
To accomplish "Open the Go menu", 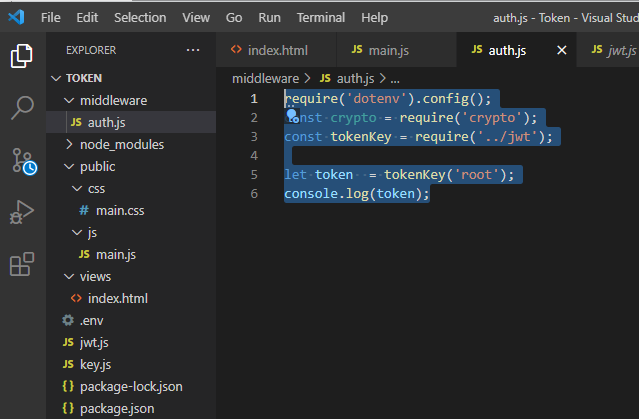I will [234, 18].
